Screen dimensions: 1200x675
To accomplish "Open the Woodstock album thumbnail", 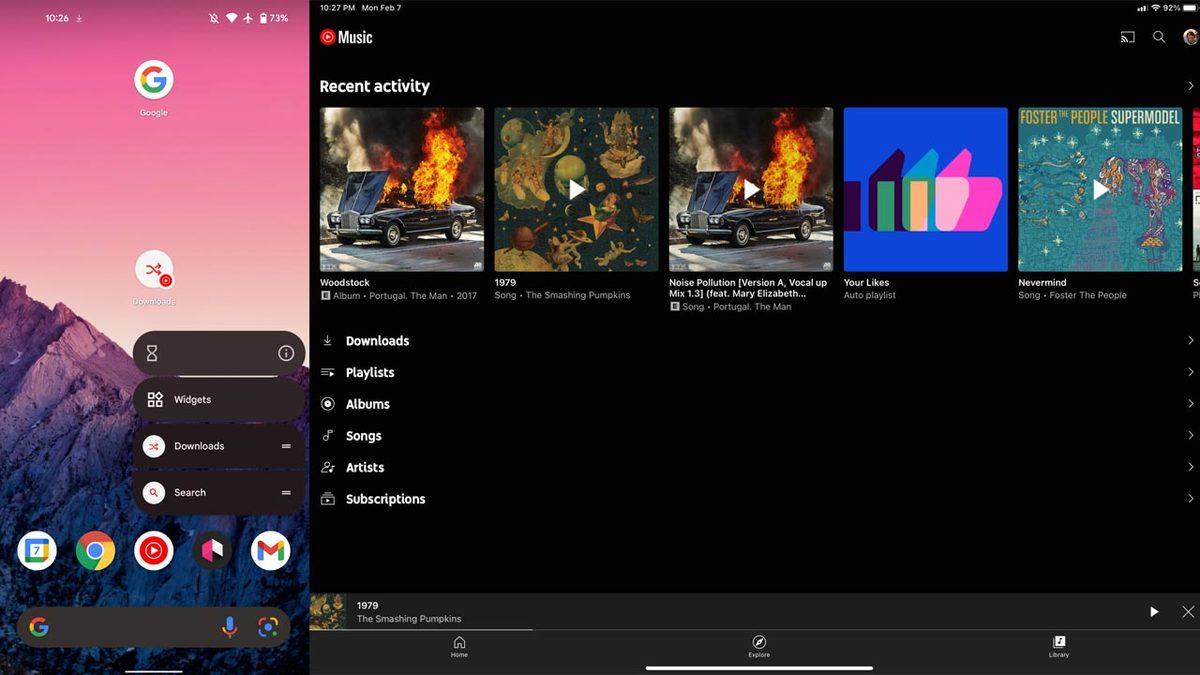I will point(401,190).
